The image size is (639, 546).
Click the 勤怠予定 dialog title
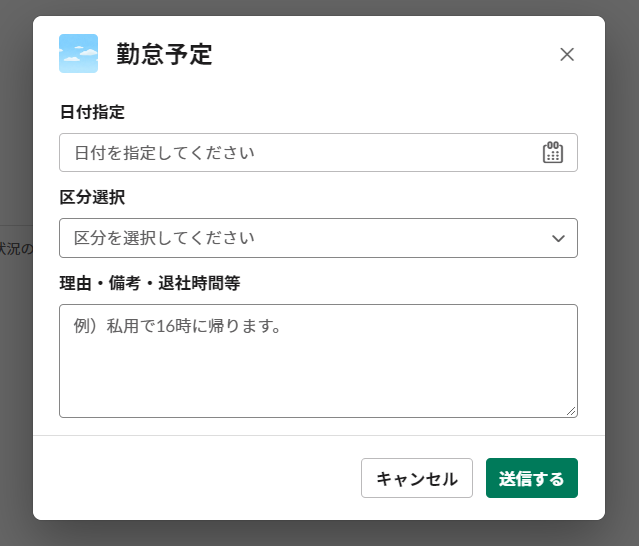pos(164,54)
